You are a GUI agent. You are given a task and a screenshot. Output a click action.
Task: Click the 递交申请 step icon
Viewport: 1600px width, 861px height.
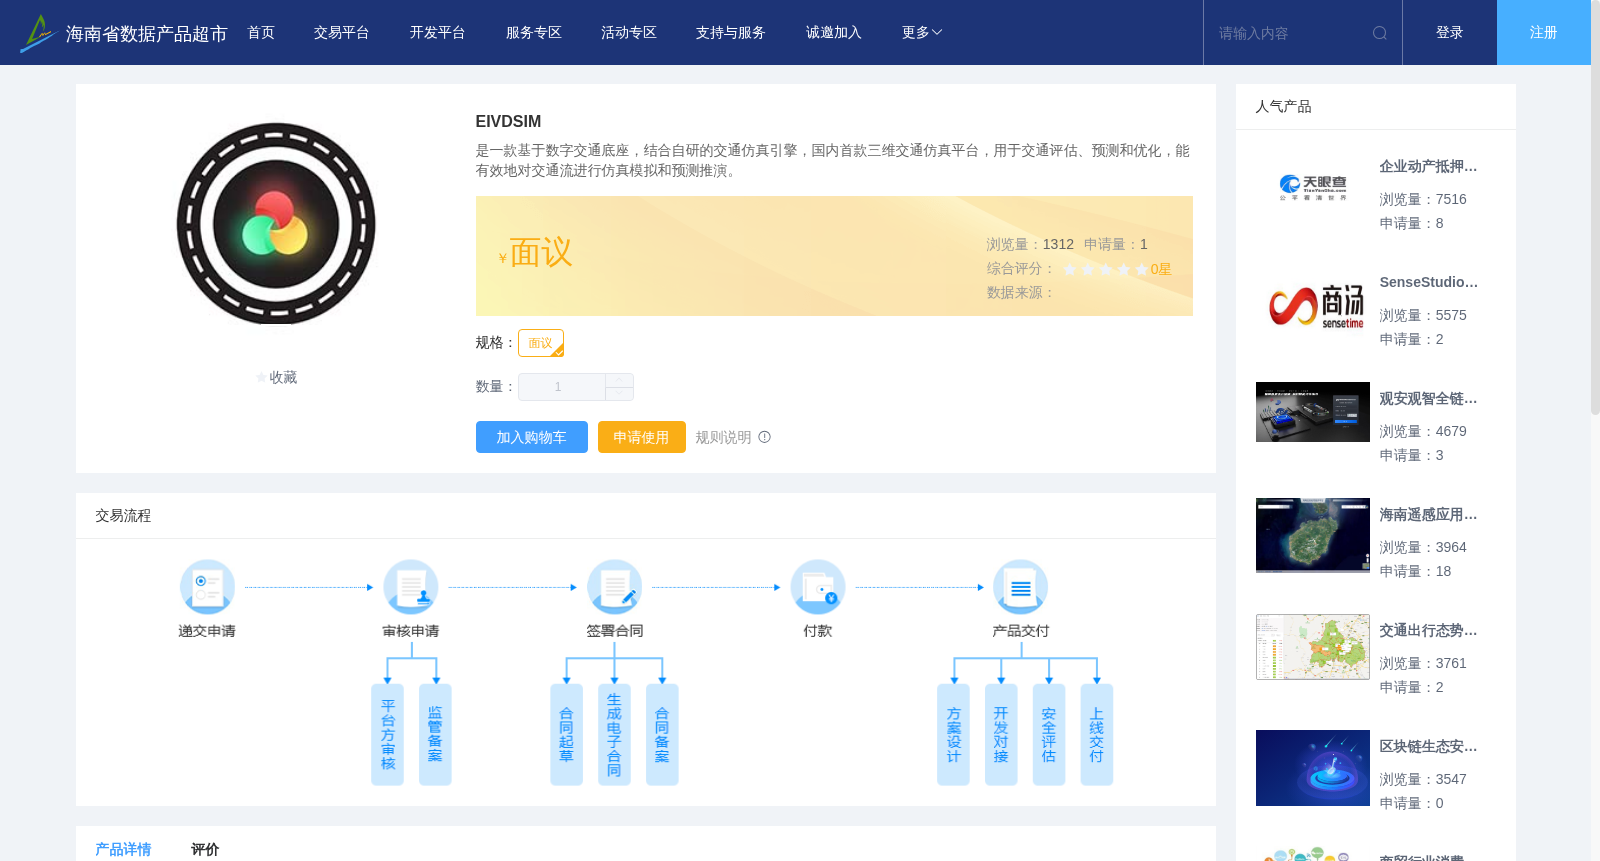[207, 587]
